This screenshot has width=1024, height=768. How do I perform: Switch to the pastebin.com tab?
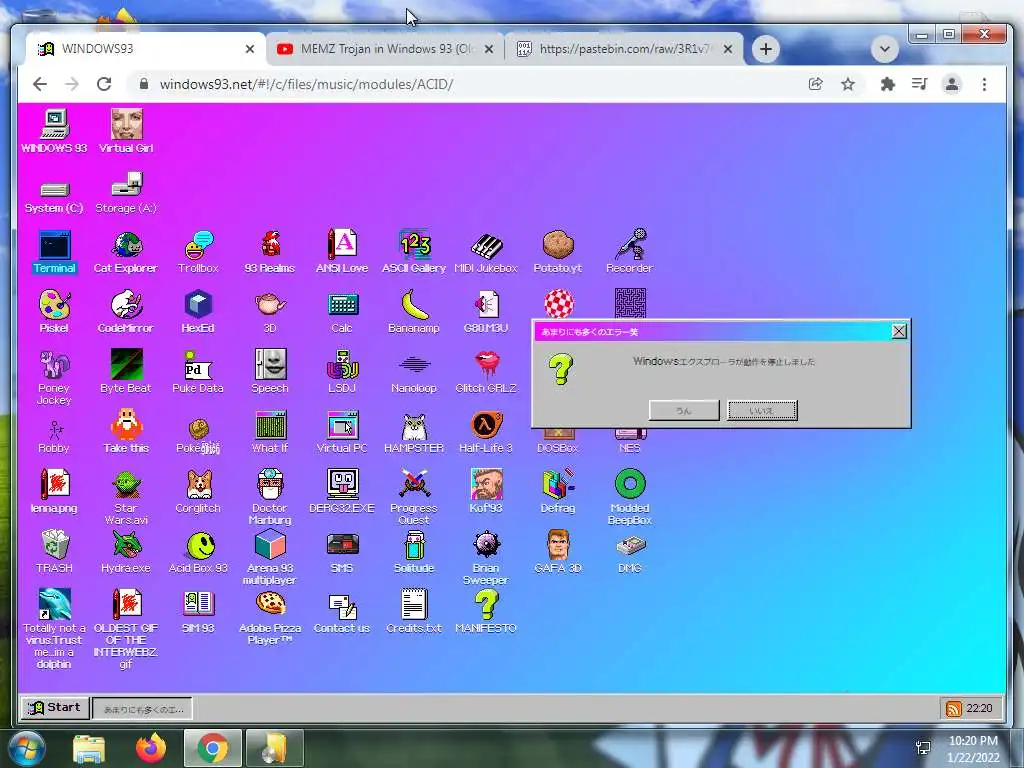coord(624,49)
